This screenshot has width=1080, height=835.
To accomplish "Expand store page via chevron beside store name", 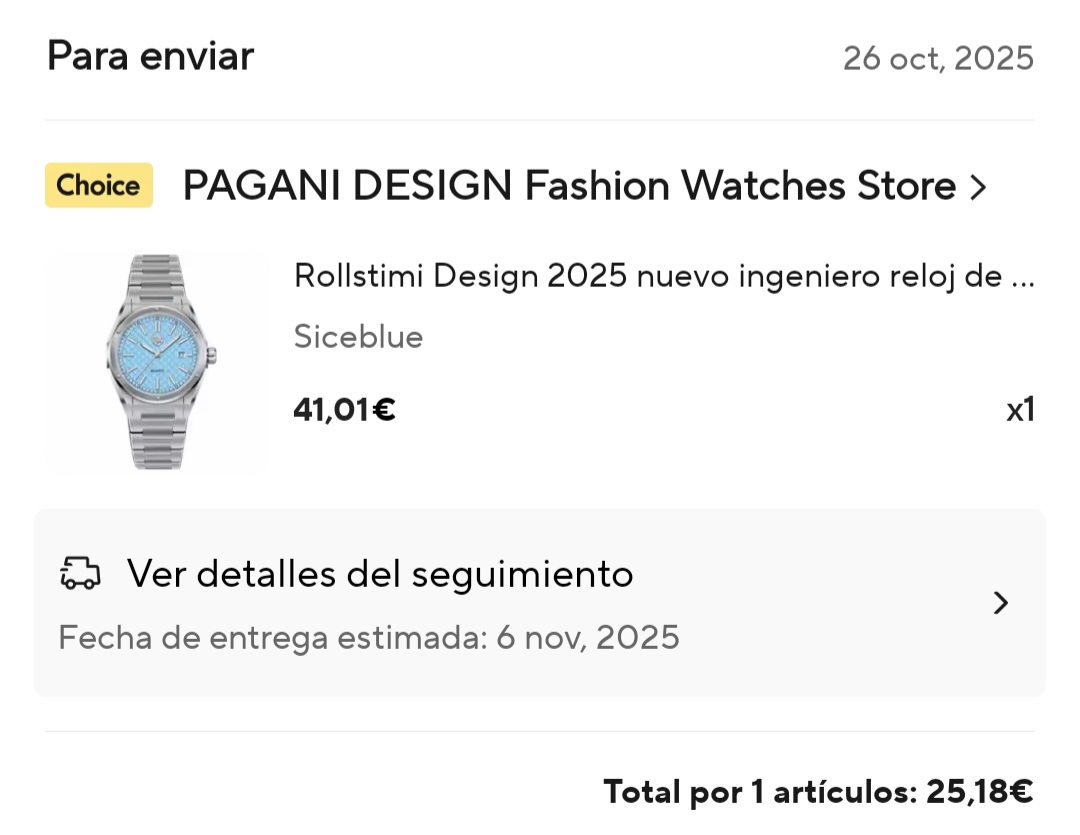I will tap(979, 187).
